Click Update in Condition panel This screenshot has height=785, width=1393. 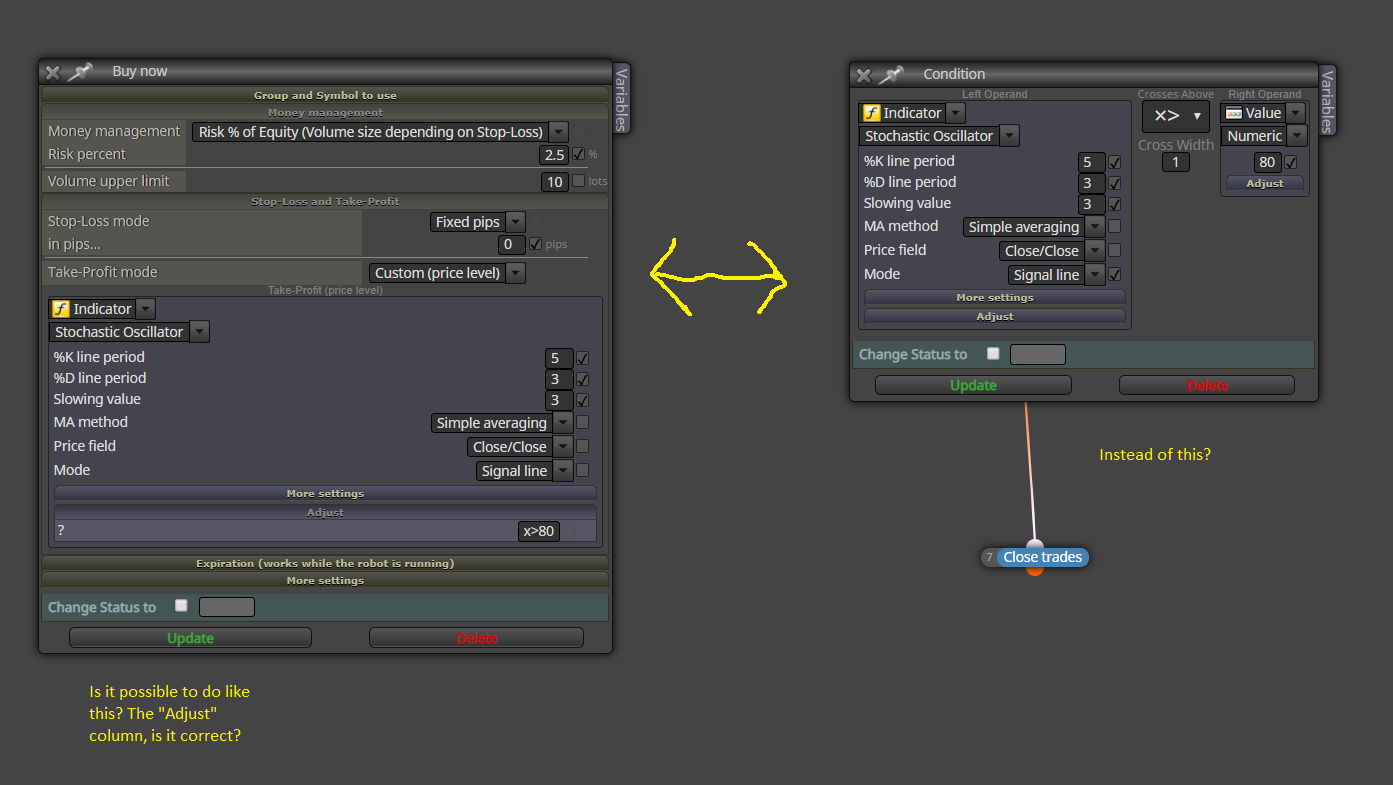973,385
